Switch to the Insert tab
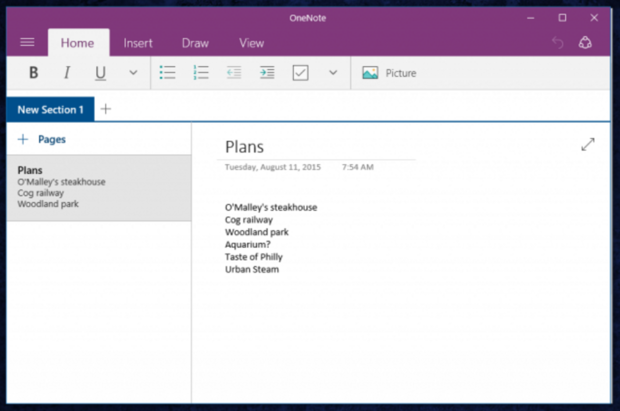This screenshot has width=620, height=411. pos(138,43)
